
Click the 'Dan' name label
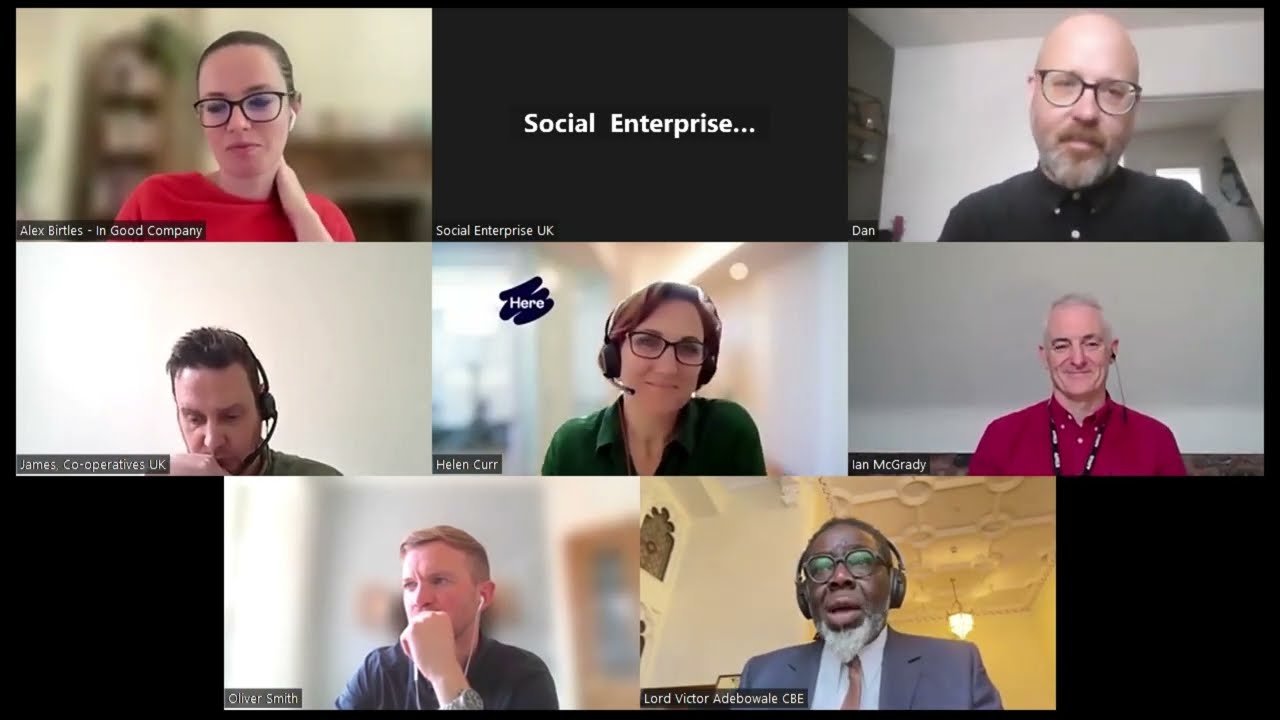864,231
